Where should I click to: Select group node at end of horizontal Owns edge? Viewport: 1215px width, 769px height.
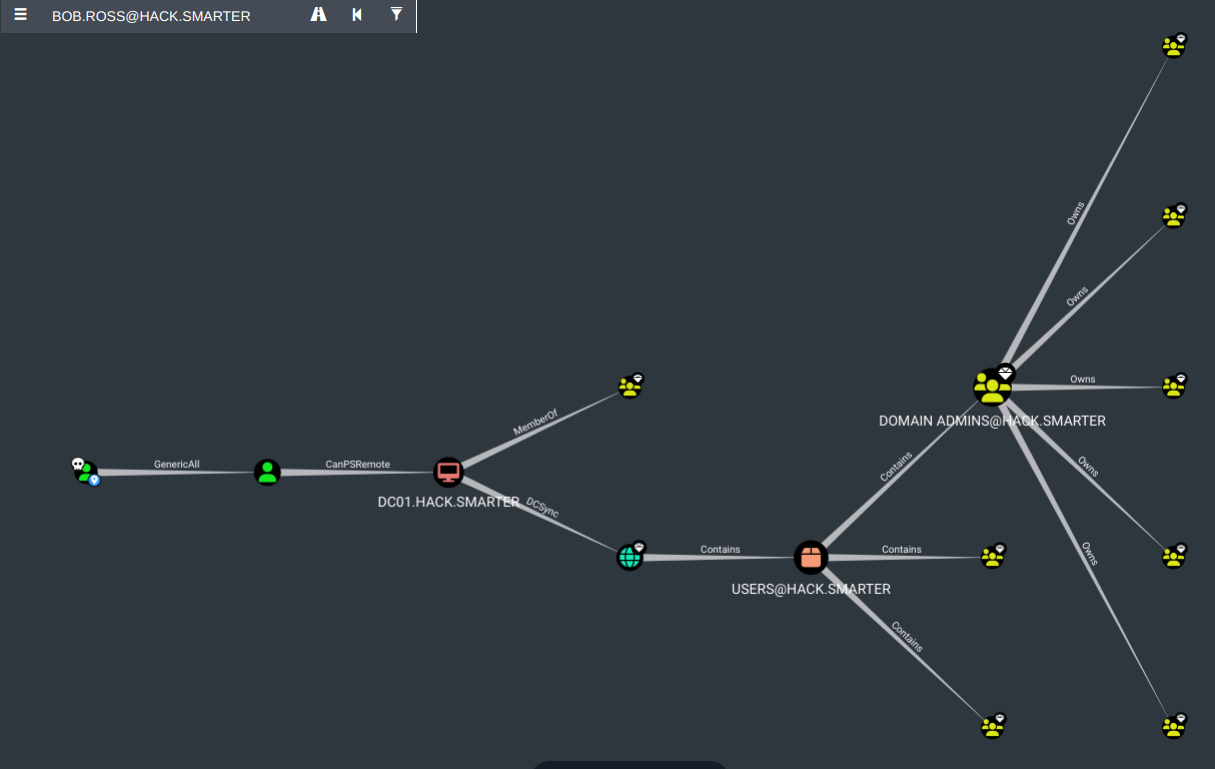click(1174, 387)
